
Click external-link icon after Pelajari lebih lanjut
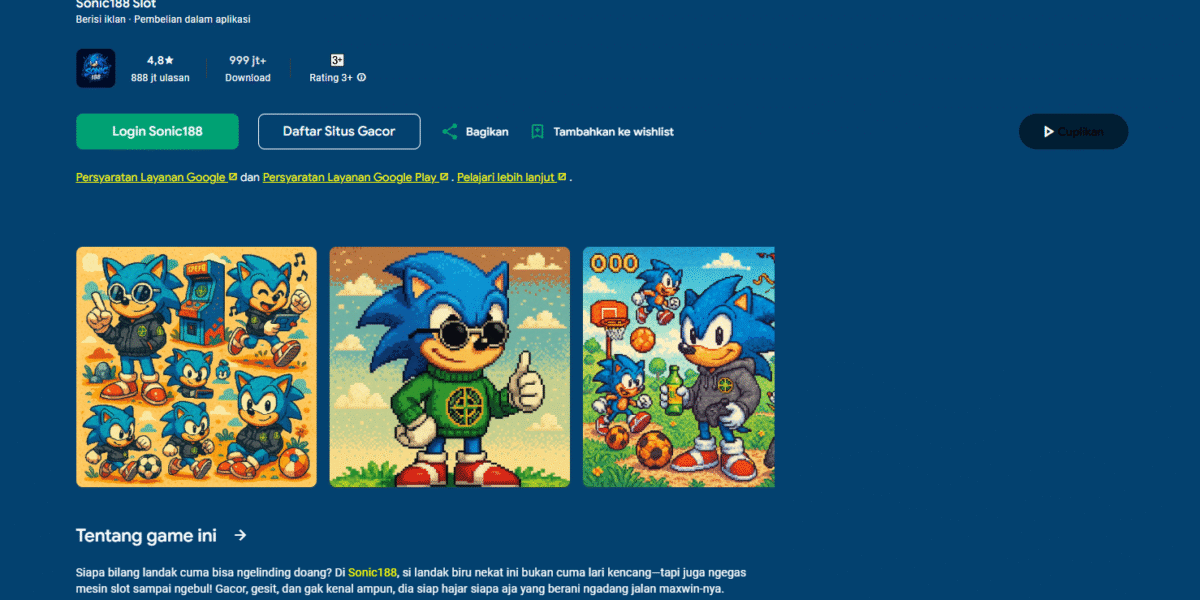[x=562, y=177]
